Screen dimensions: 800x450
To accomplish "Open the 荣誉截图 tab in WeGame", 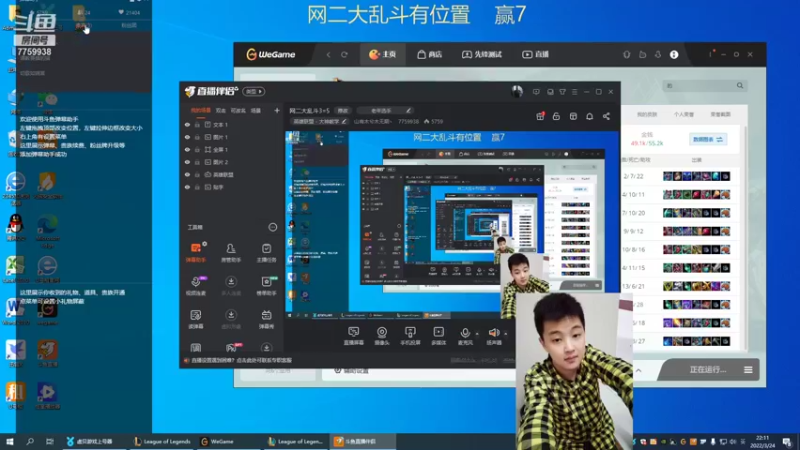I will (720, 115).
